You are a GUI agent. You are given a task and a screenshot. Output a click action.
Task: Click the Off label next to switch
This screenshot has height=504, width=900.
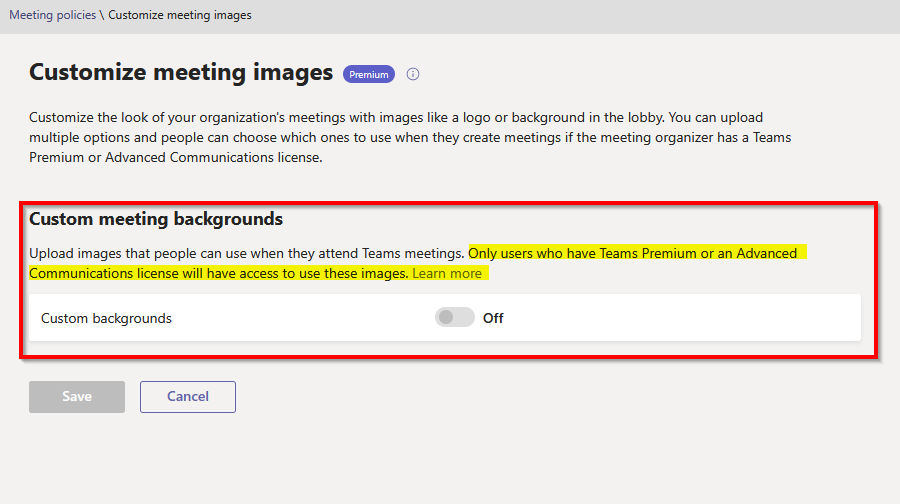(x=493, y=318)
